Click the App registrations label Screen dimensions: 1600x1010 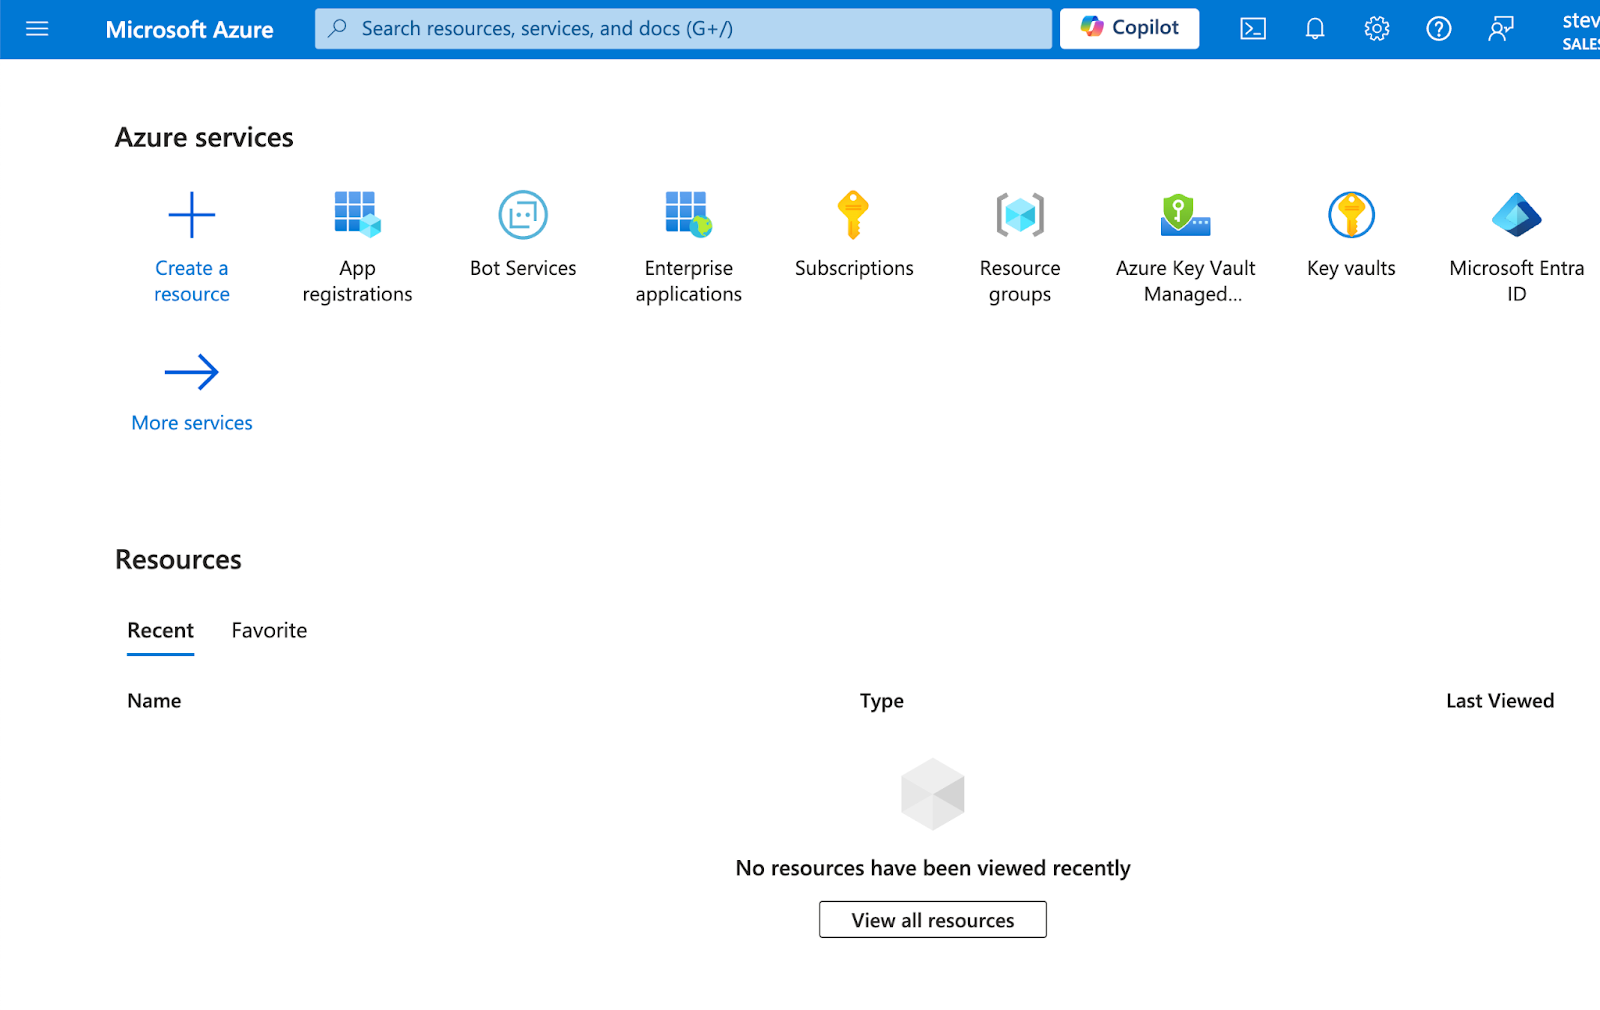pyautogui.click(x=357, y=281)
